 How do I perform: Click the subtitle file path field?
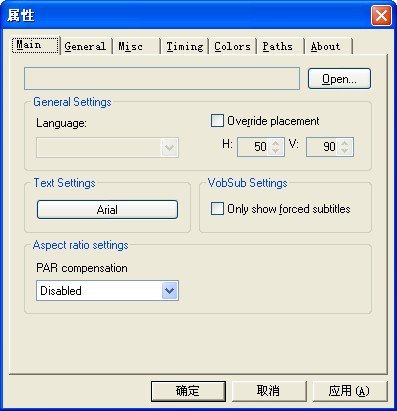[x=162, y=79]
